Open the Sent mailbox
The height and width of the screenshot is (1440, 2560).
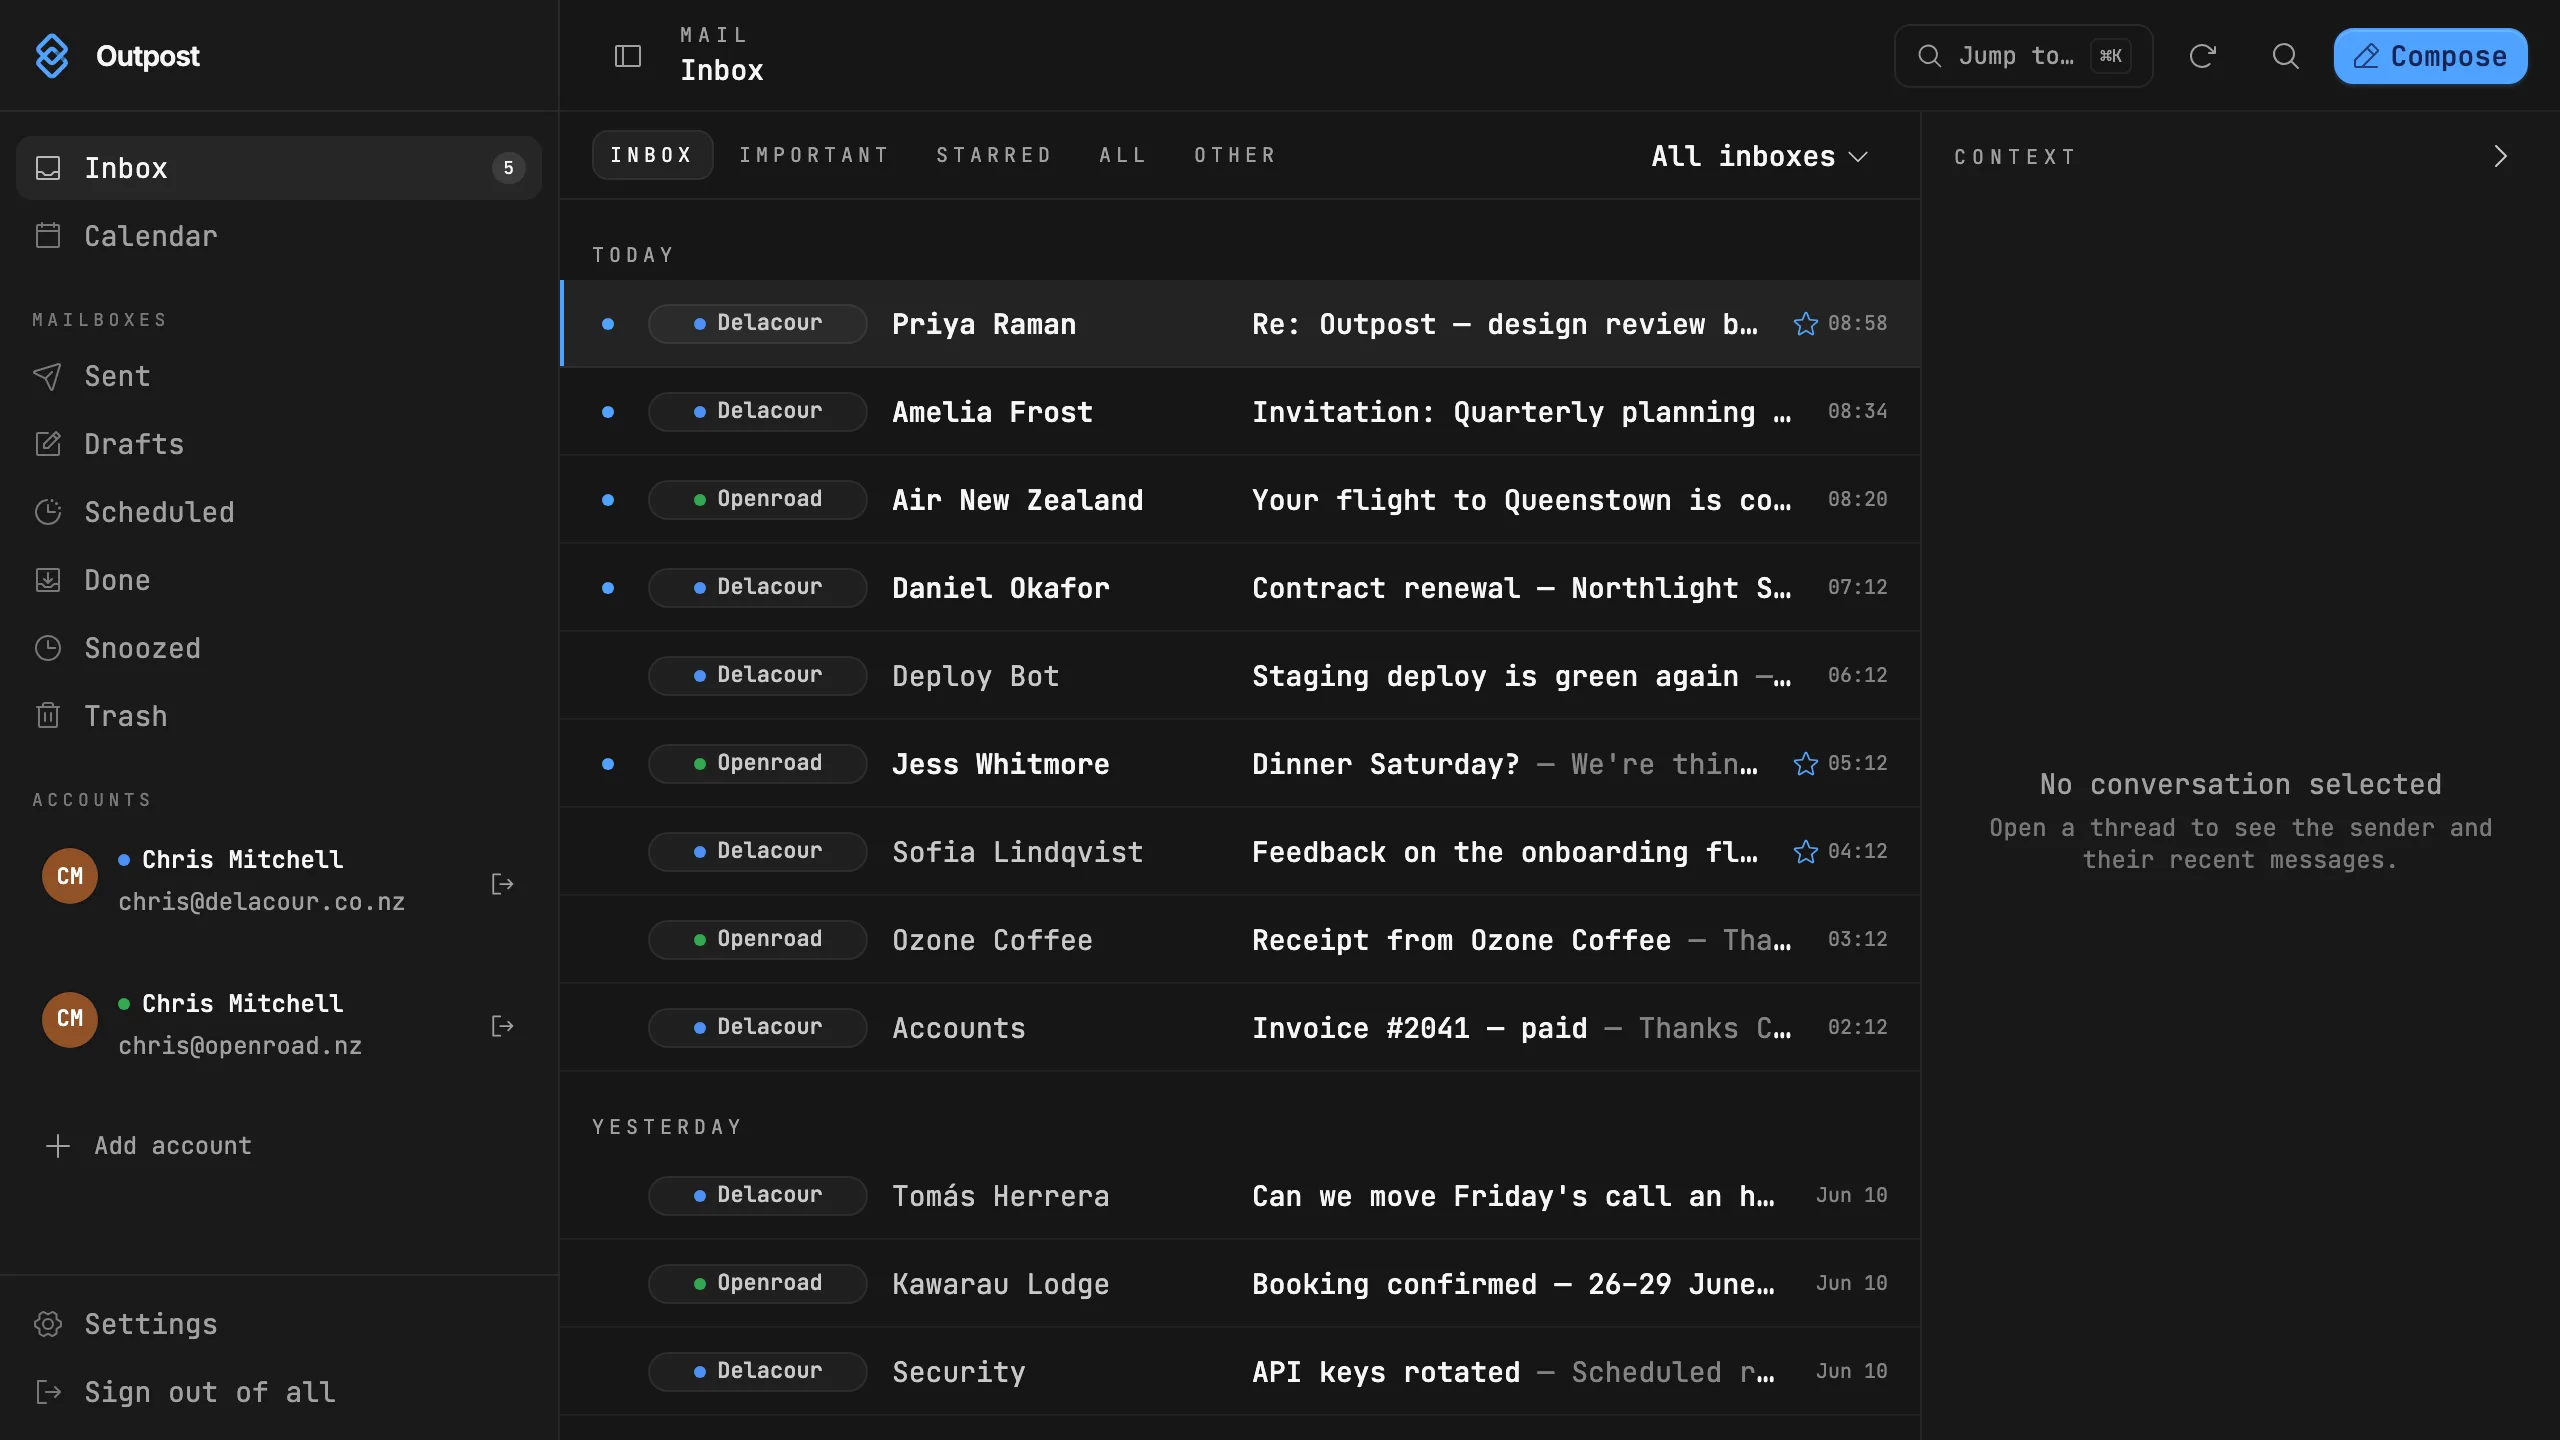click(x=279, y=376)
